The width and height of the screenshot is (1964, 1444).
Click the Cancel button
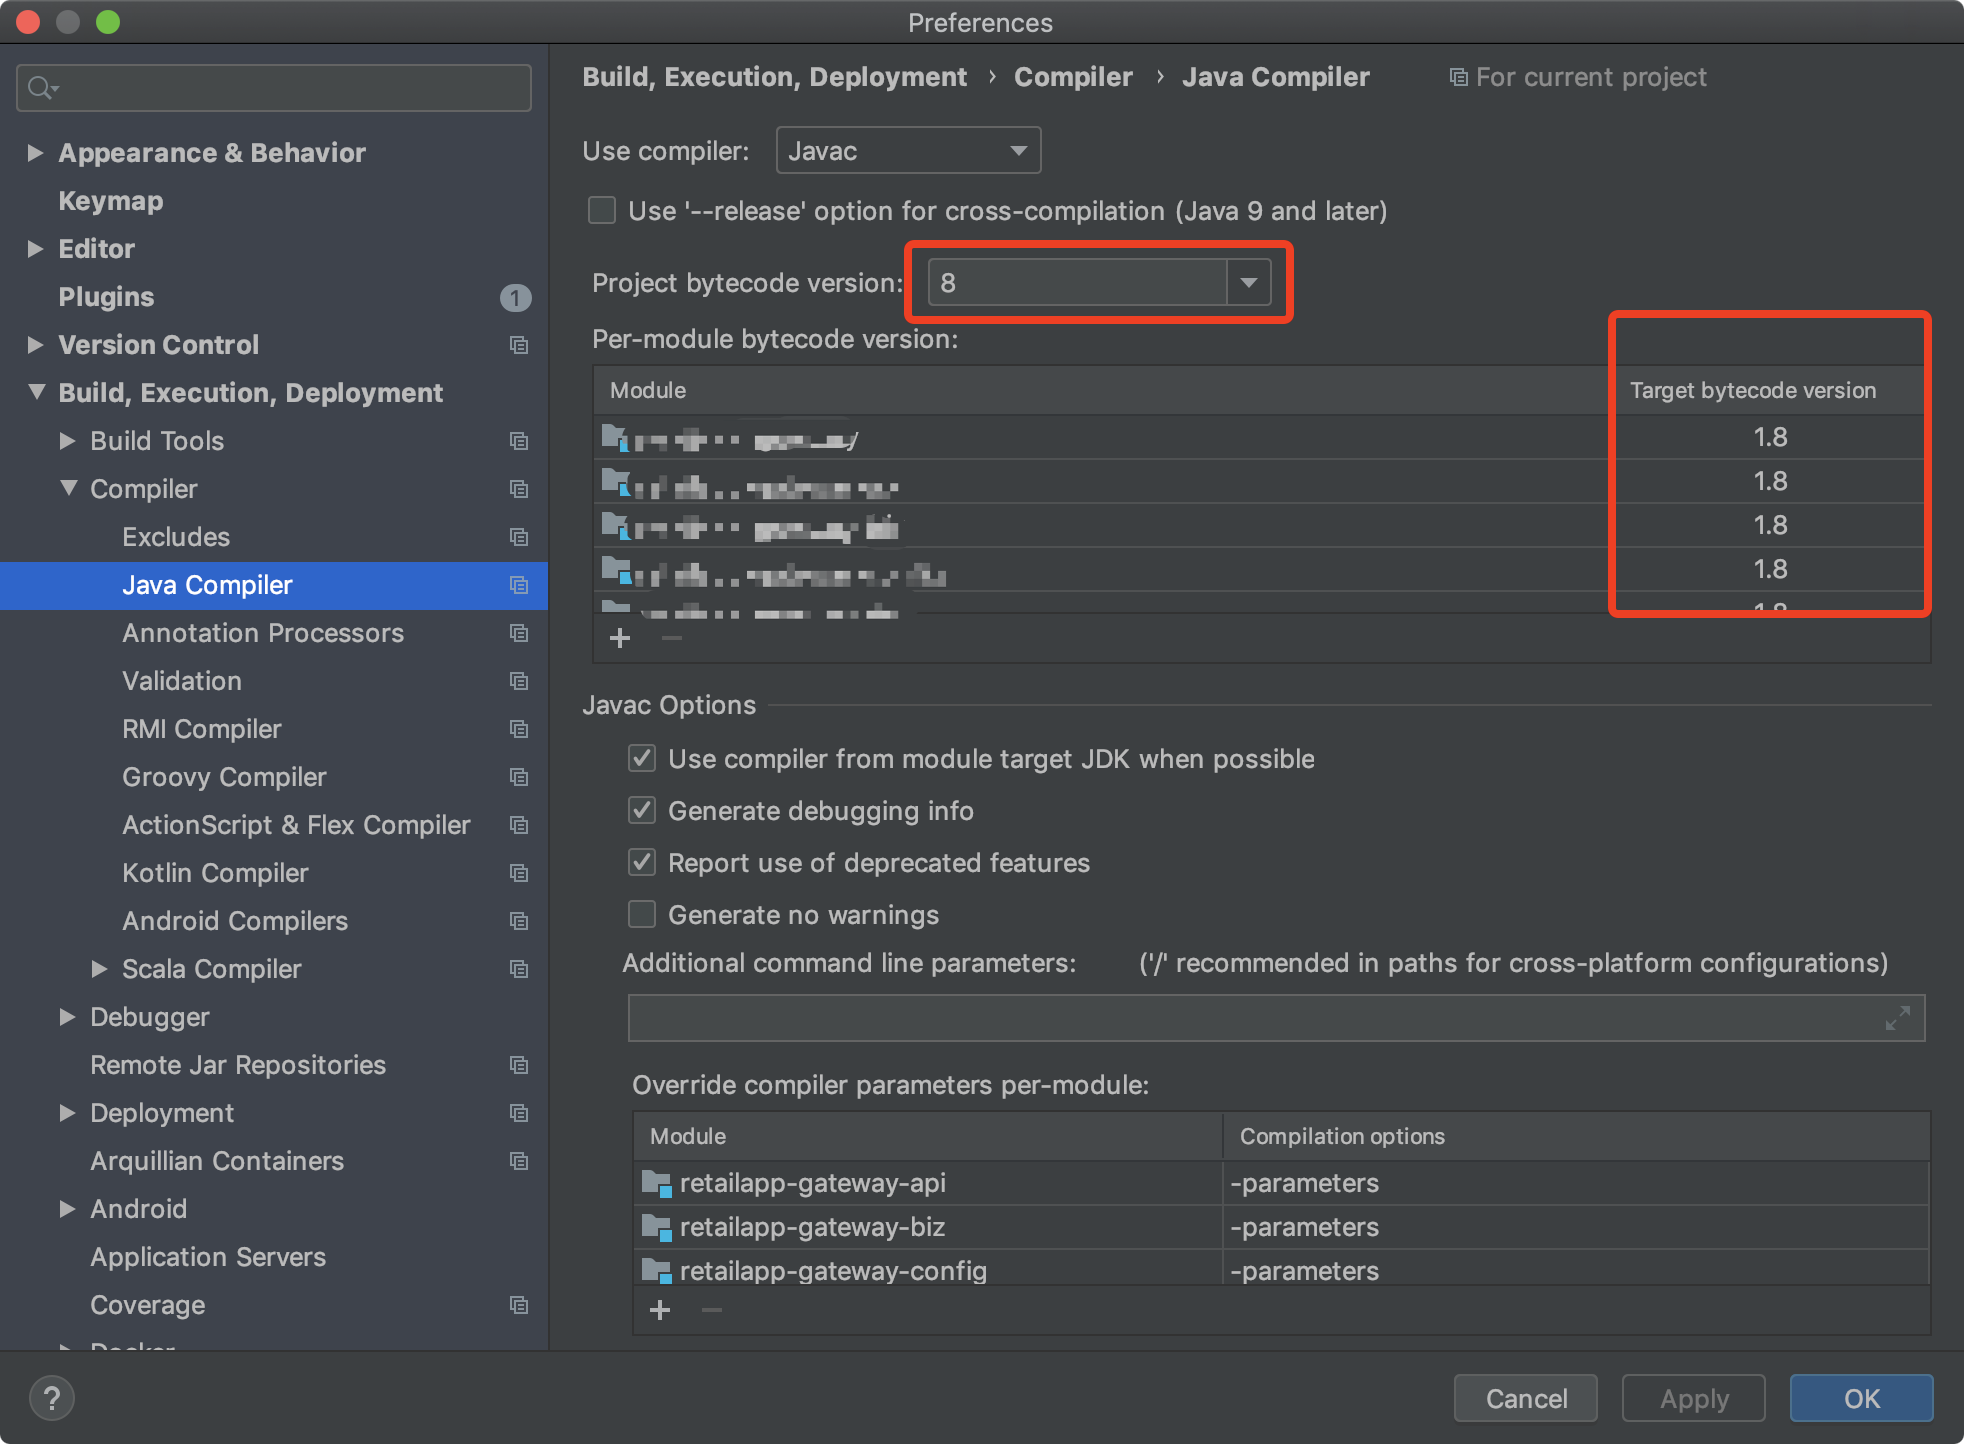click(1524, 1398)
